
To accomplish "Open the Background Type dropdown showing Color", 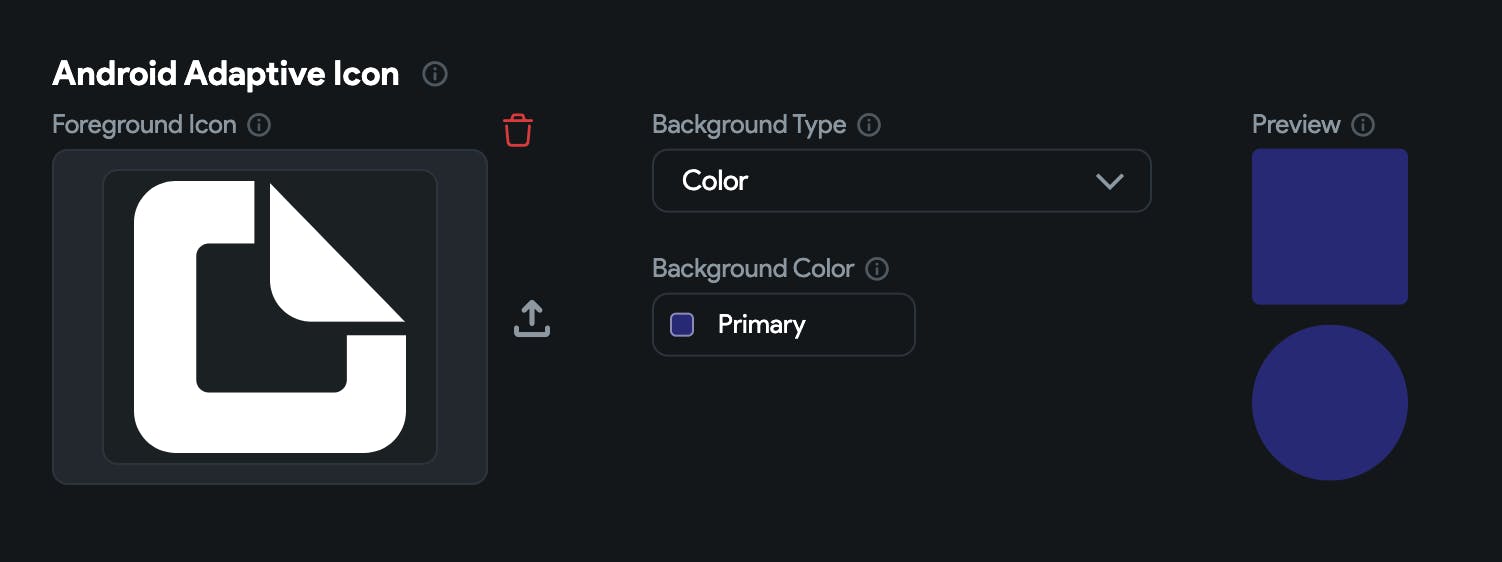I will [x=900, y=181].
